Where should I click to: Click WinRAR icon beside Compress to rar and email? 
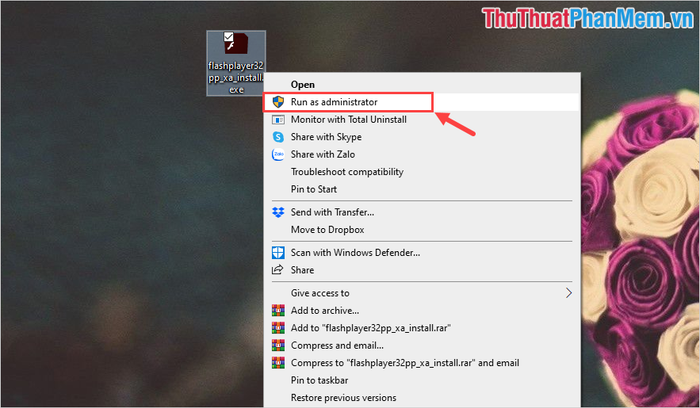click(x=278, y=362)
